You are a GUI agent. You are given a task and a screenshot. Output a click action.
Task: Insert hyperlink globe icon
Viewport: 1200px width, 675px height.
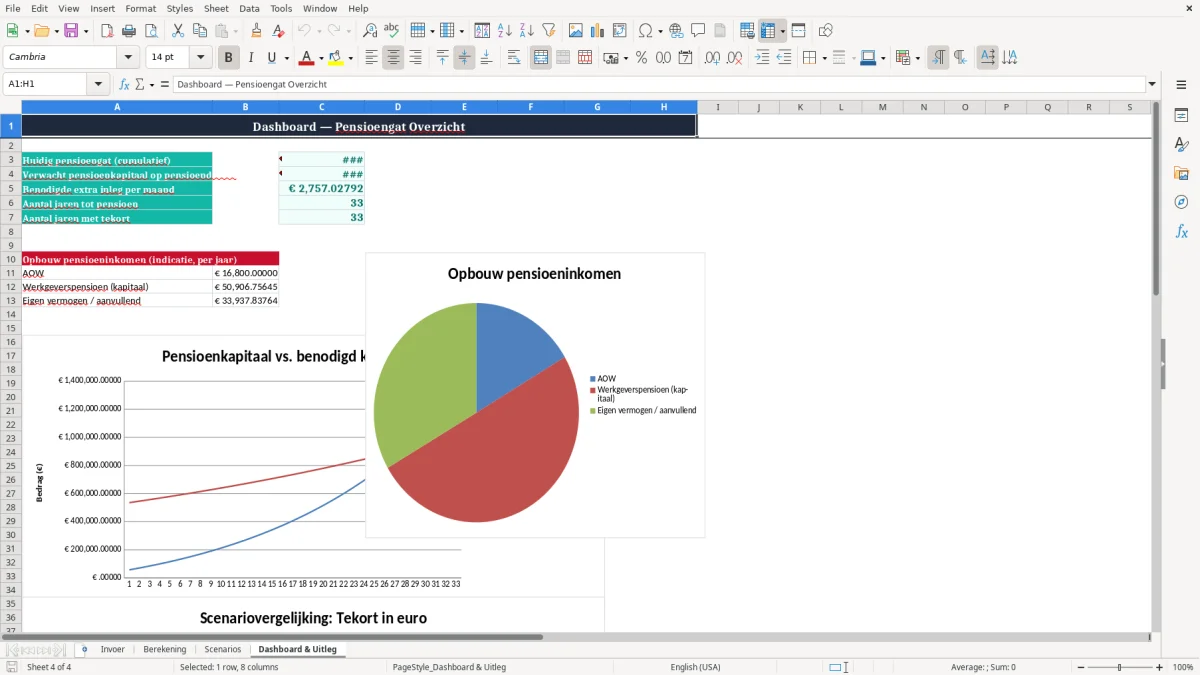pos(676,31)
